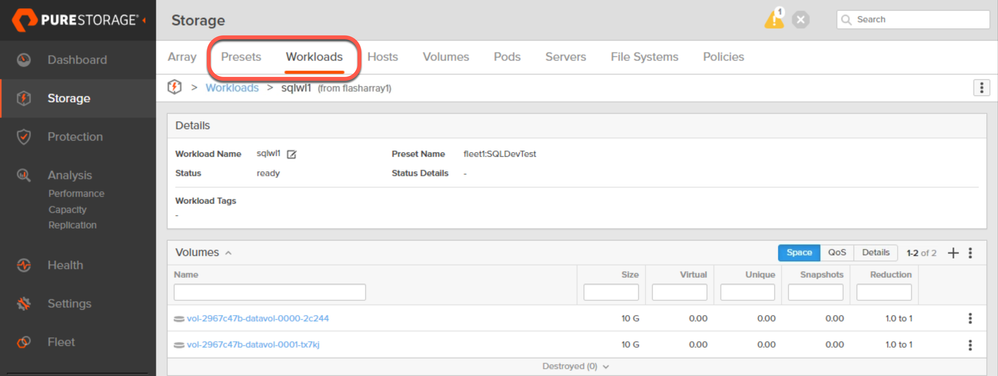Image resolution: width=998 pixels, height=376 pixels.
Task: Click the edit workload name pencil icon
Action: [x=292, y=154]
